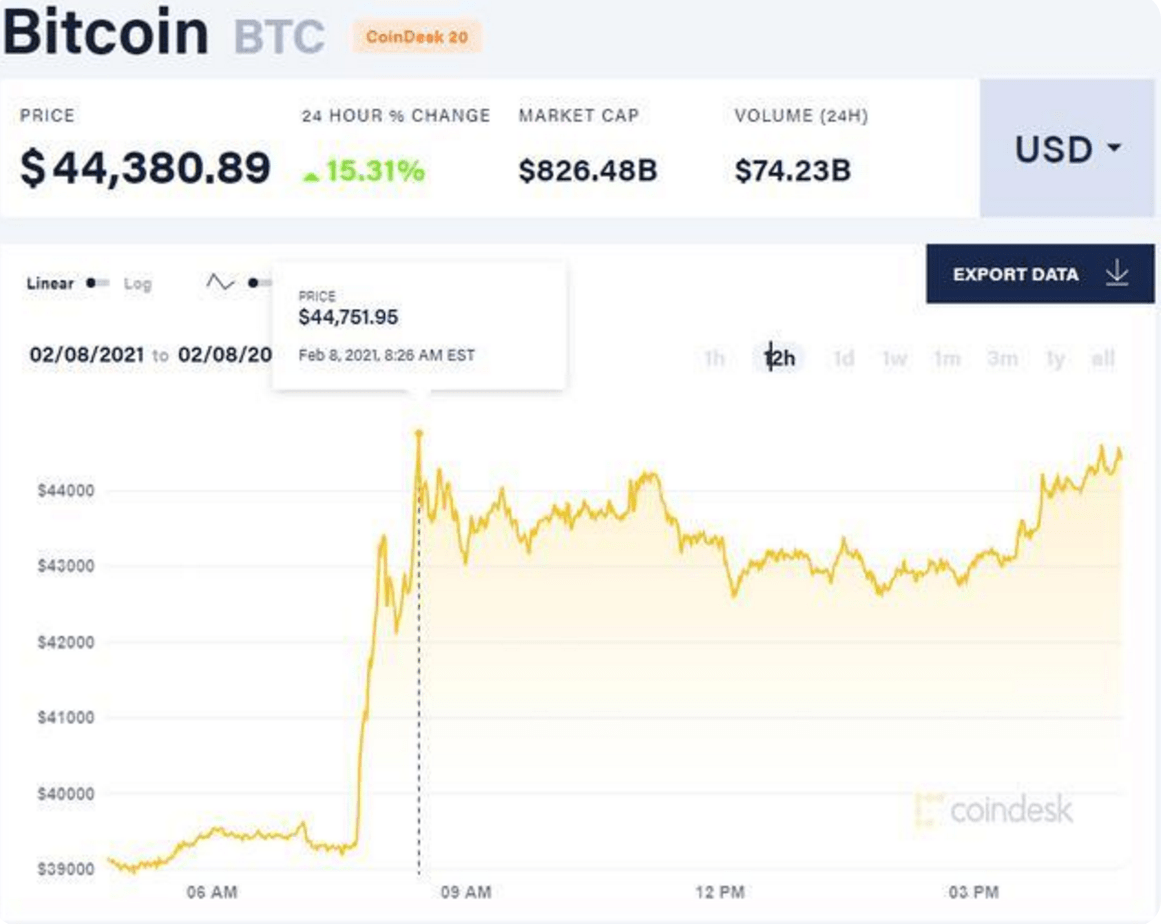The height and width of the screenshot is (924, 1163).
Task: Select the 12h time range tab
Action: (780, 359)
